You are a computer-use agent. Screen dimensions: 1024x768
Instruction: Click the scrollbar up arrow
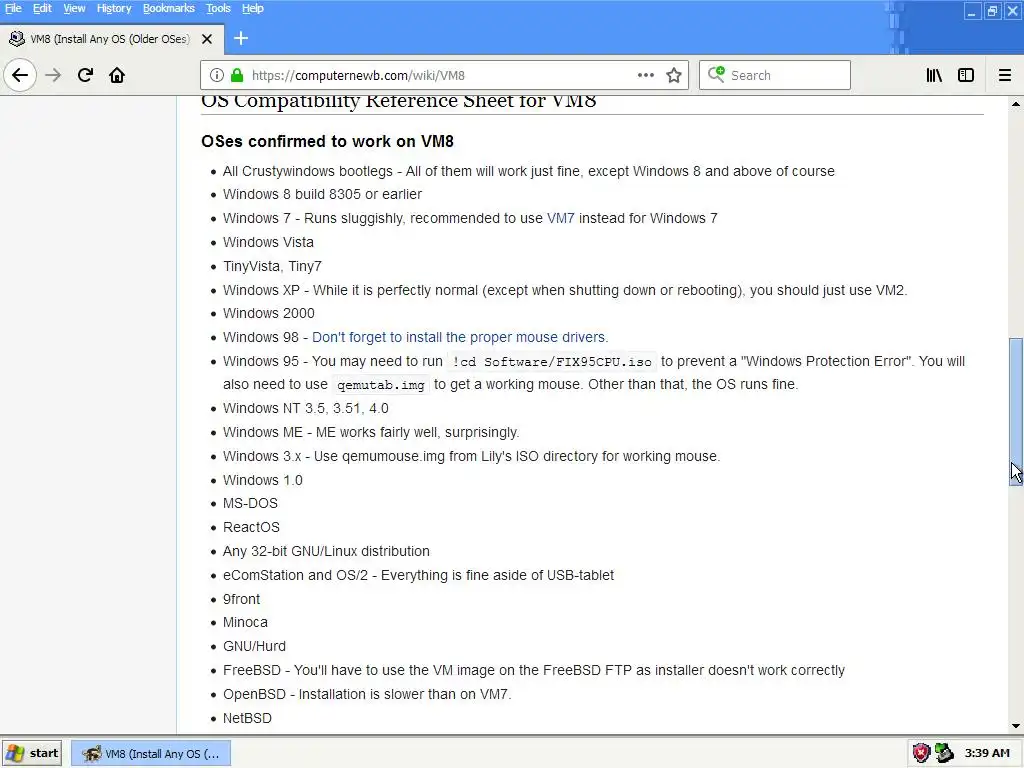(x=1016, y=104)
